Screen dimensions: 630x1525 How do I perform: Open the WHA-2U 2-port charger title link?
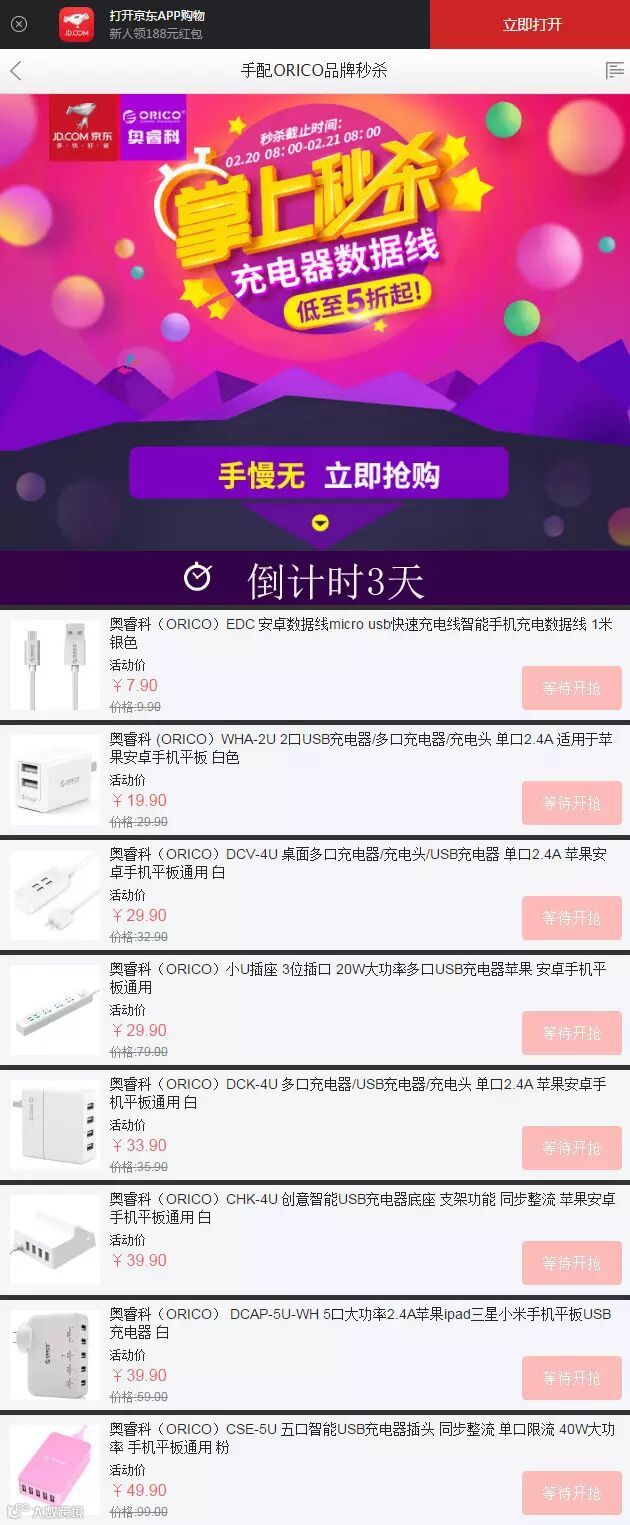359,748
